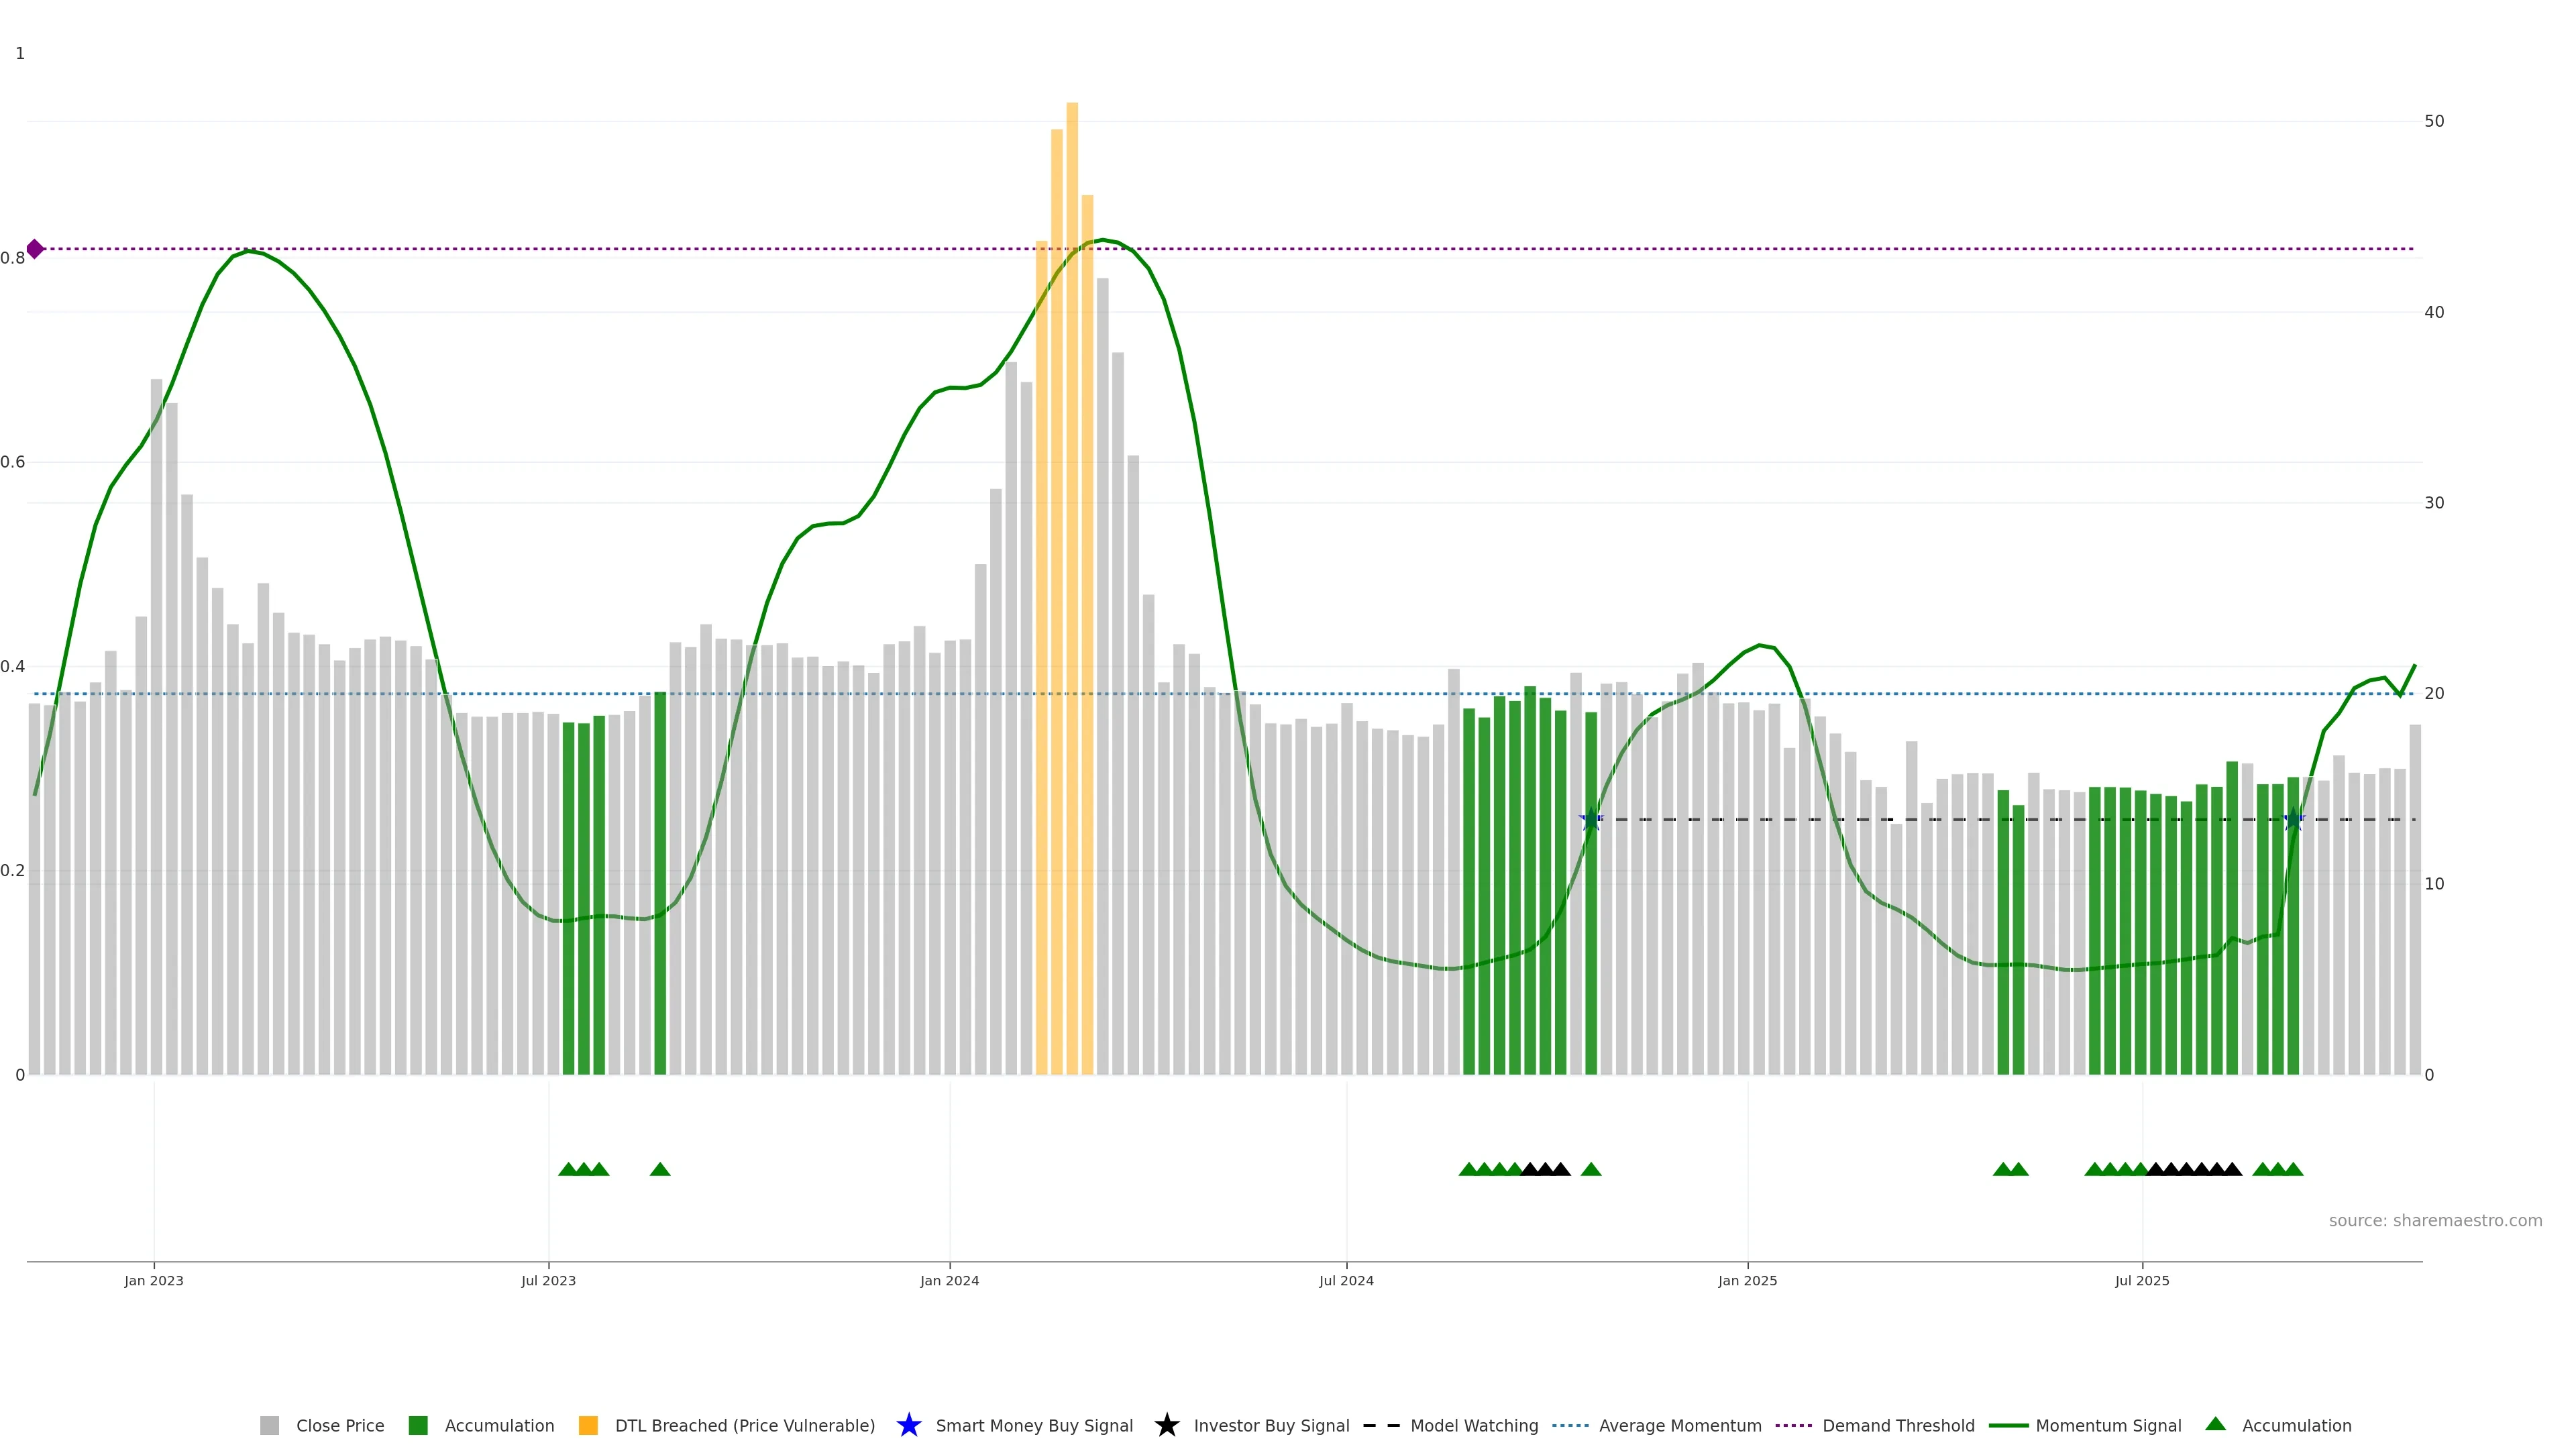The image size is (2576, 1449).
Task: Click the source: sharemaestro.com text
Action: 2435,1220
